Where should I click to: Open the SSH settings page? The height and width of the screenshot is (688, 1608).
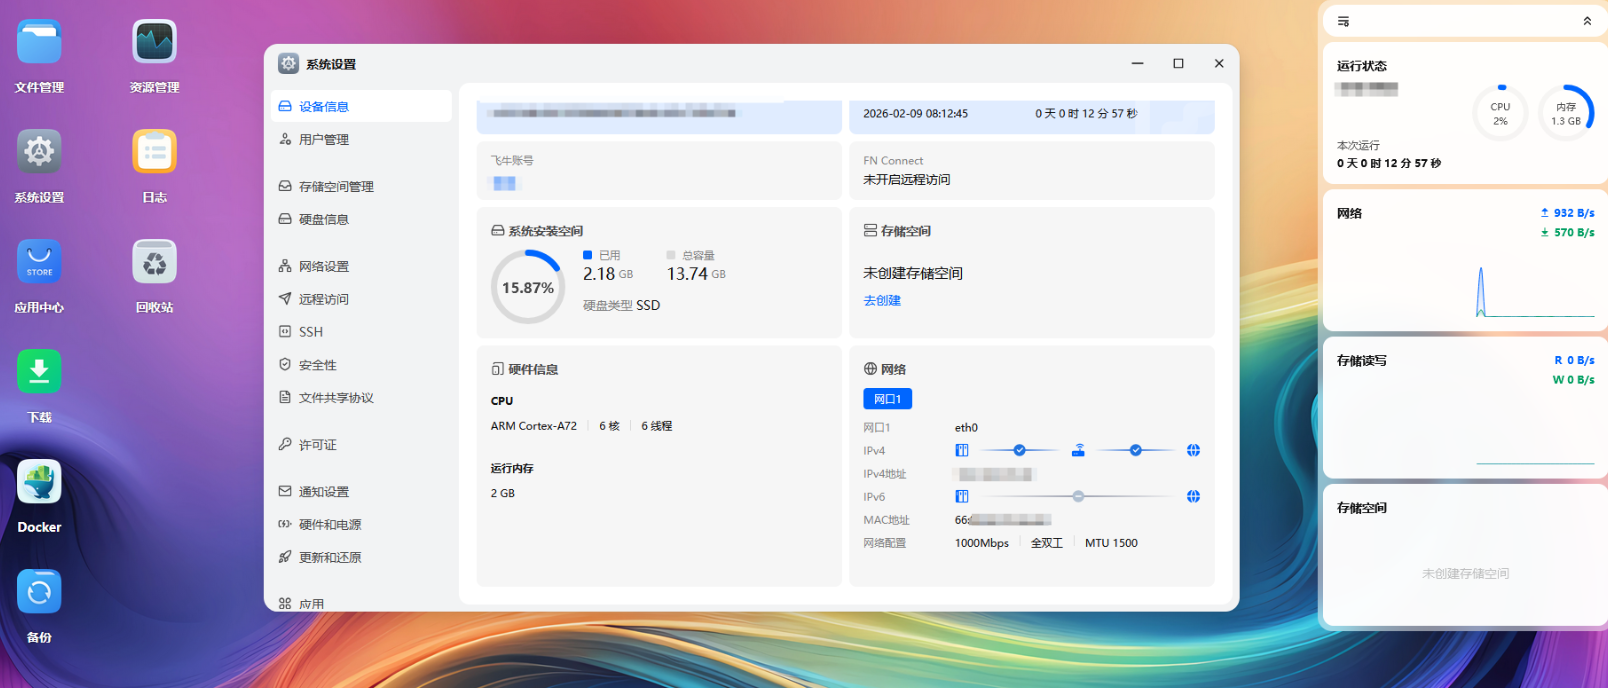[x=311, y=332]
